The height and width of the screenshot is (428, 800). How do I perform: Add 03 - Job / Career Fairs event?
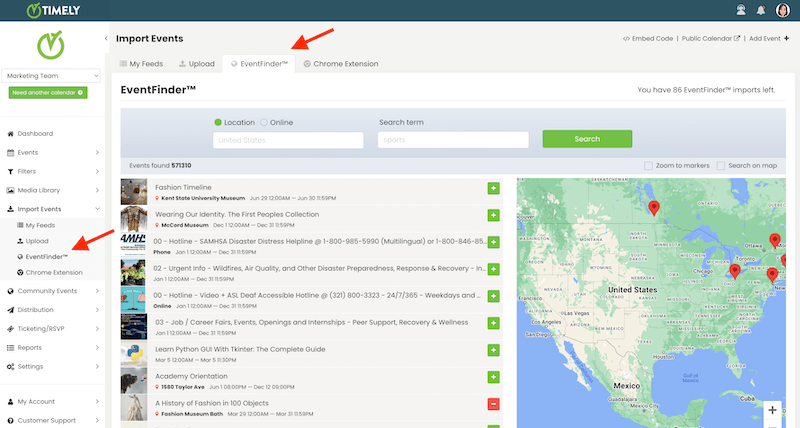493,323
